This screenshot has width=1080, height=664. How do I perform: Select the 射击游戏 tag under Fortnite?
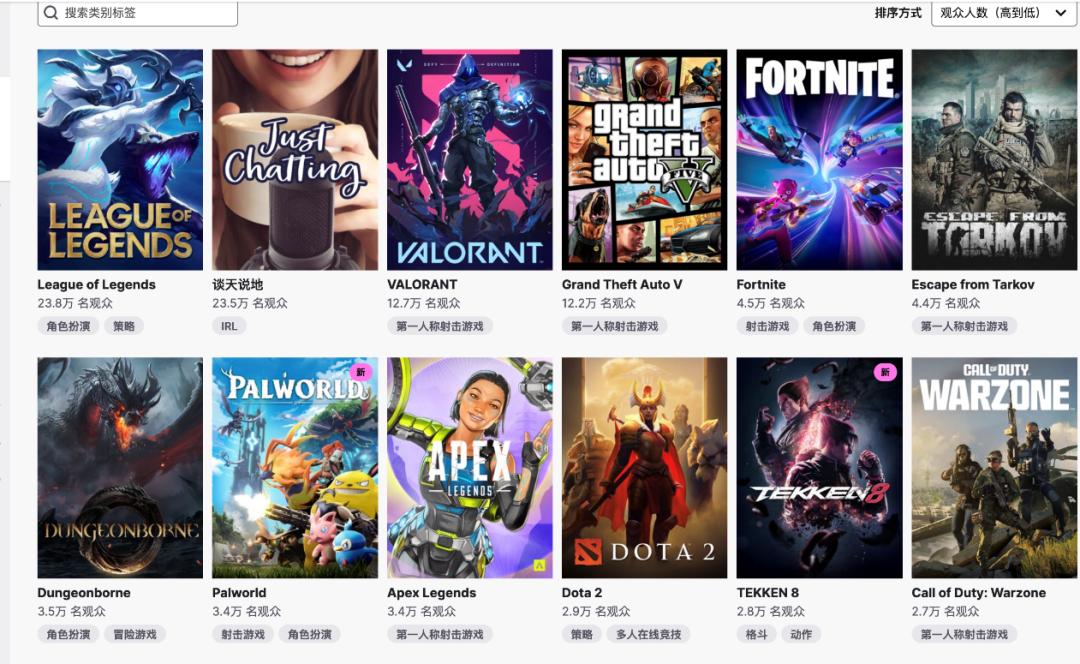(x=767, y=326)
